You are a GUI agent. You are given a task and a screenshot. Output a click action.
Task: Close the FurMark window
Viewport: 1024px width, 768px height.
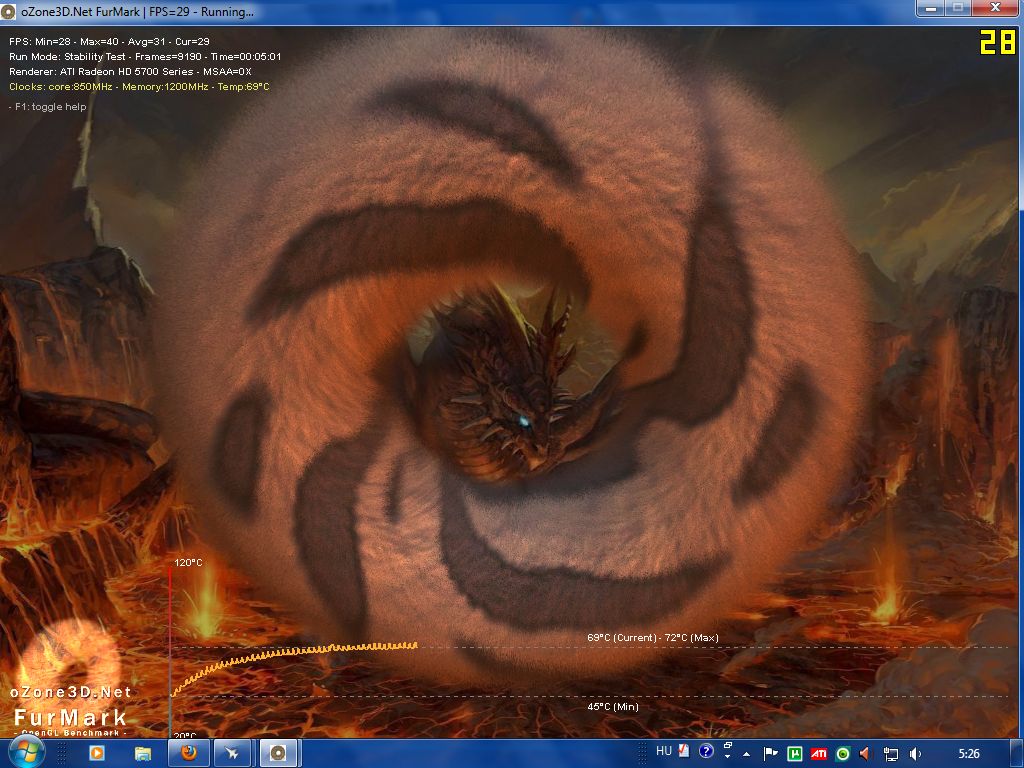[995, 8]
